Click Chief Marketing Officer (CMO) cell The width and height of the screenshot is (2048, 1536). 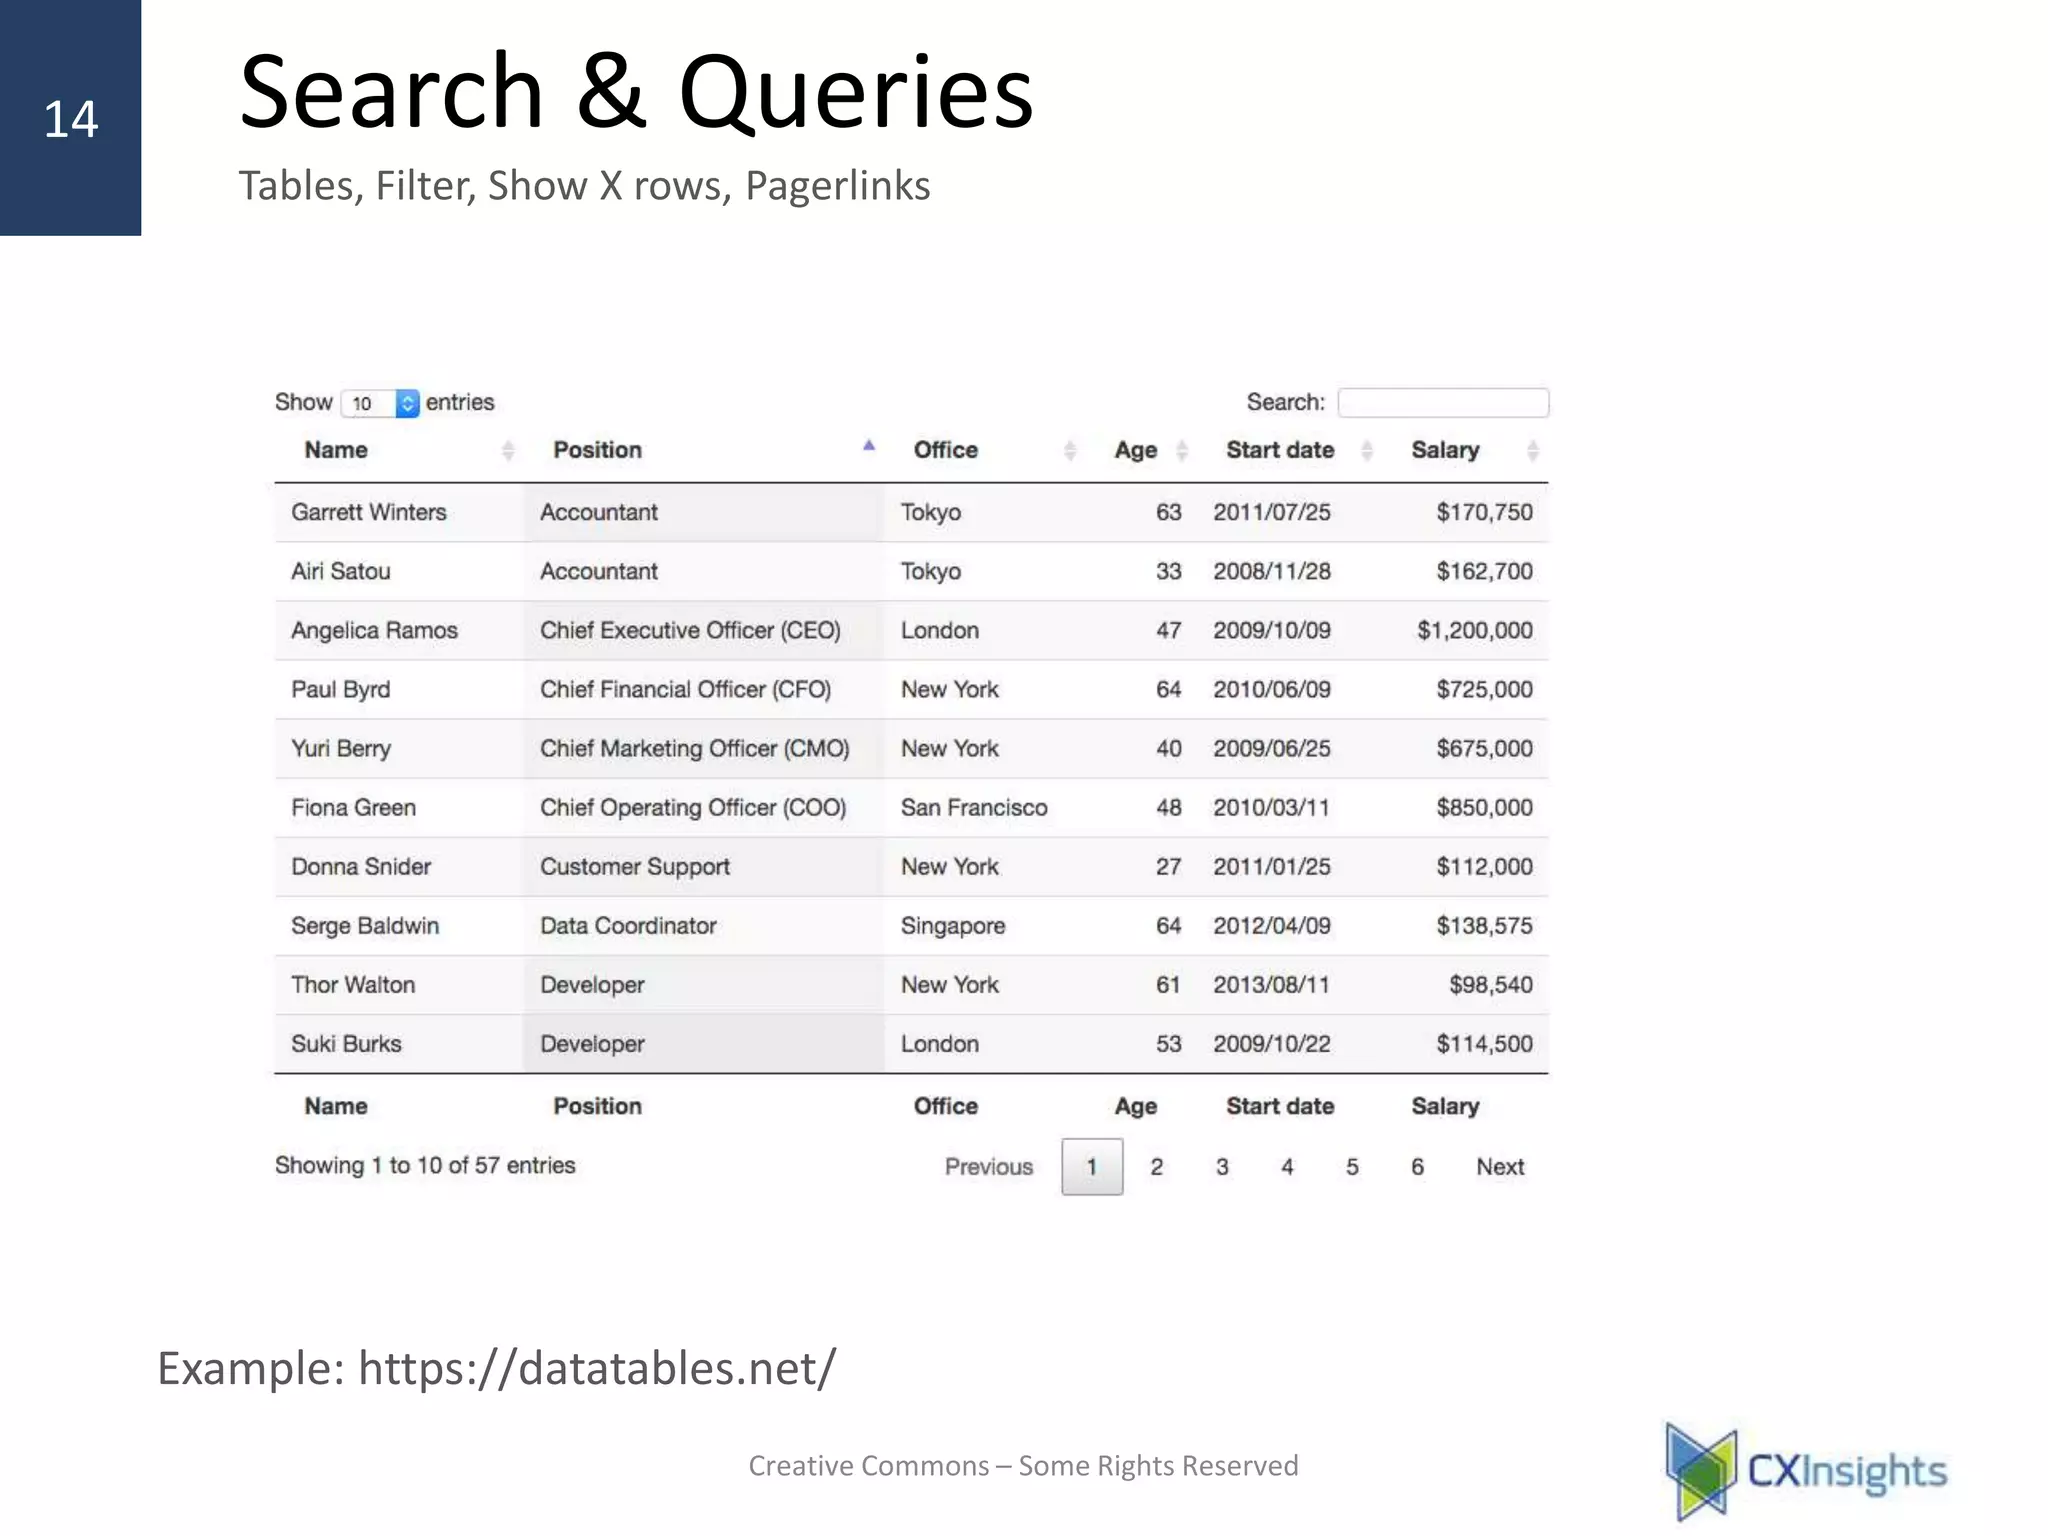tap(695, 749)
